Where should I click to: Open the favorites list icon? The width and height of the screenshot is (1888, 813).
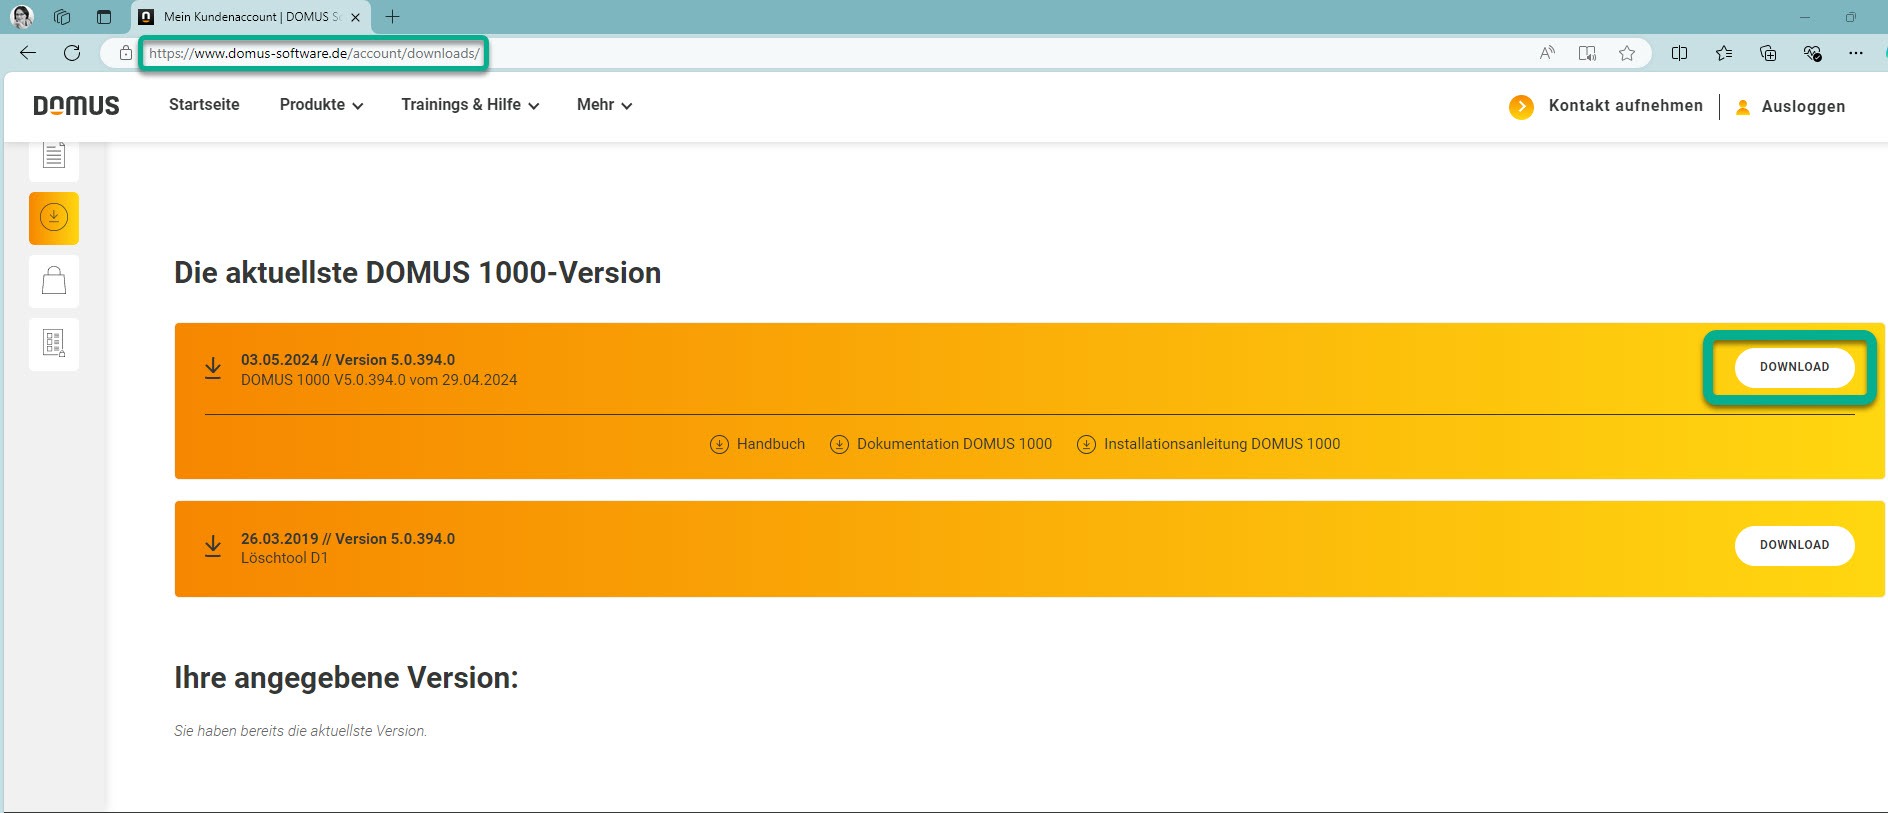point(1724,53)
